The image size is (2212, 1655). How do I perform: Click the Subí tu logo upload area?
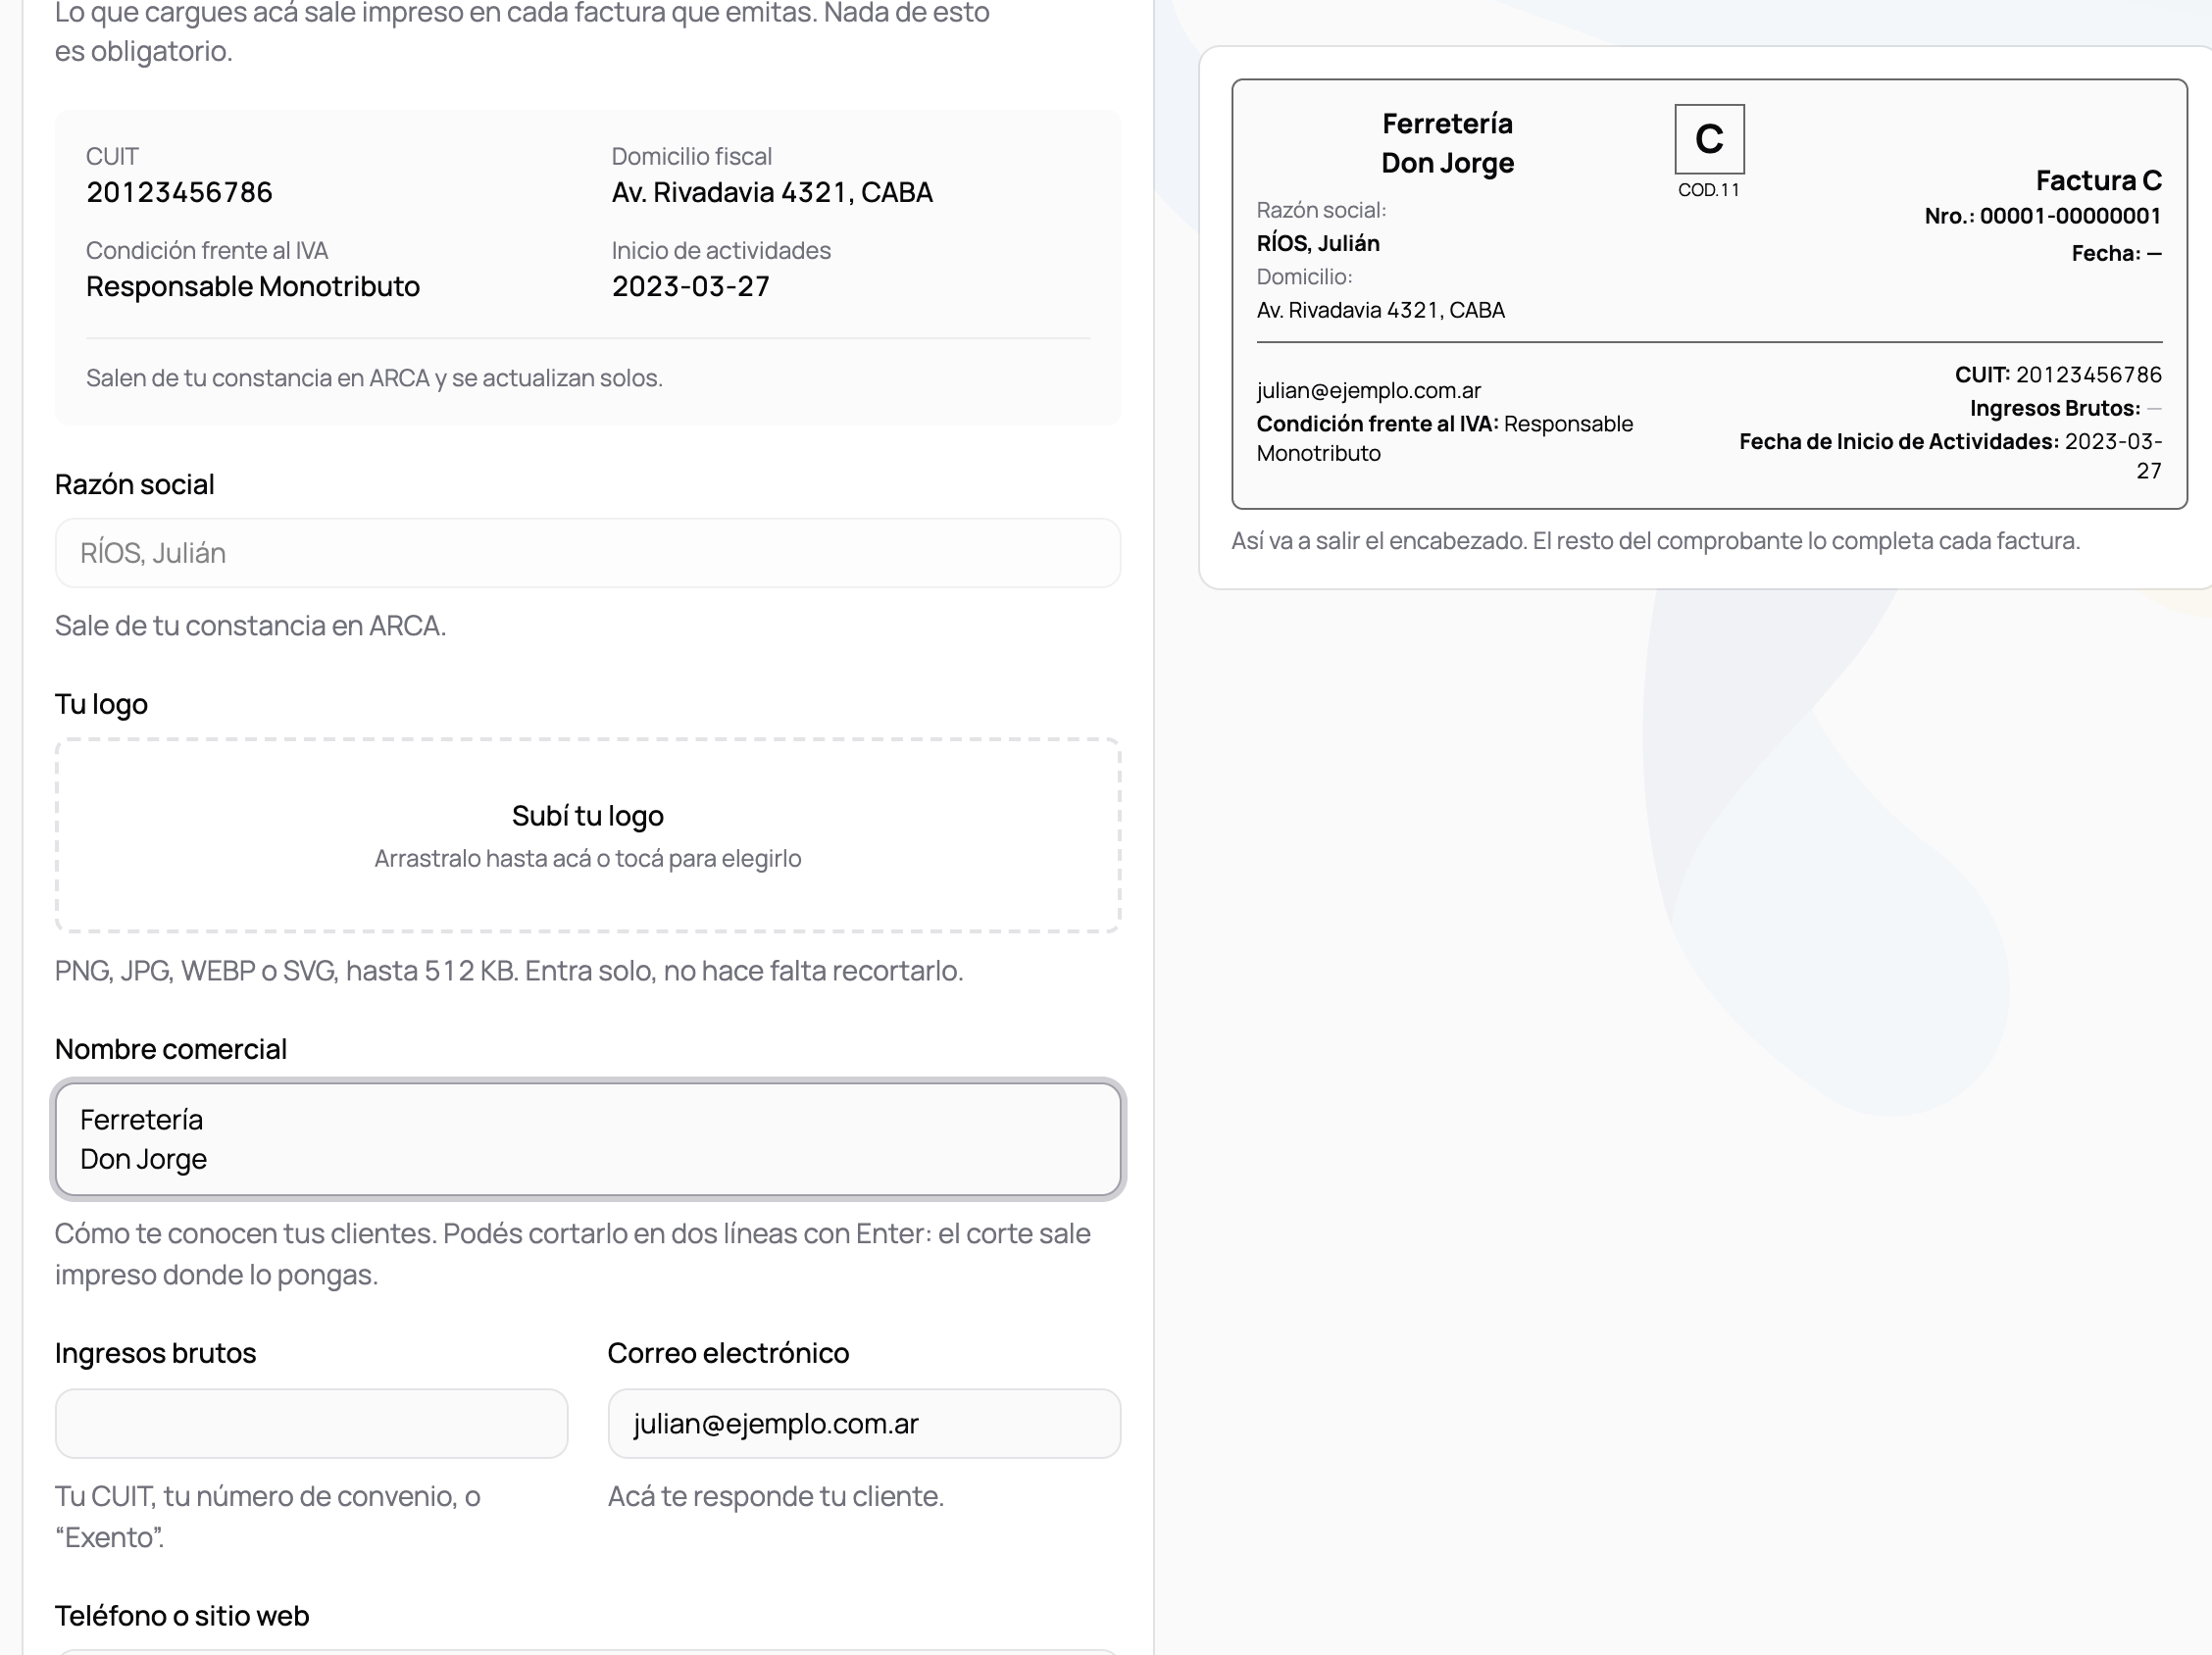587,836
